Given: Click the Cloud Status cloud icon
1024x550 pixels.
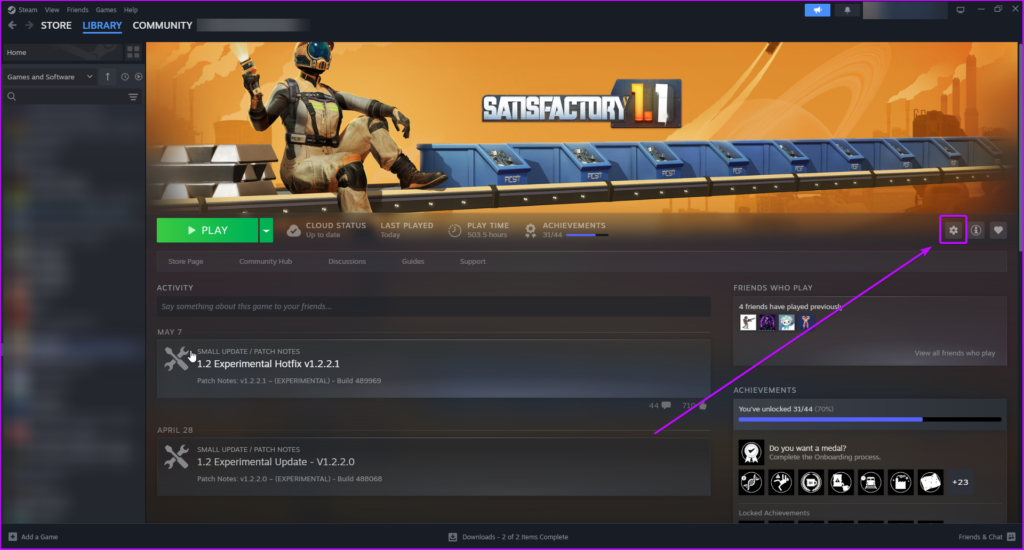Looking at the screenshot, I should [294, 230].
